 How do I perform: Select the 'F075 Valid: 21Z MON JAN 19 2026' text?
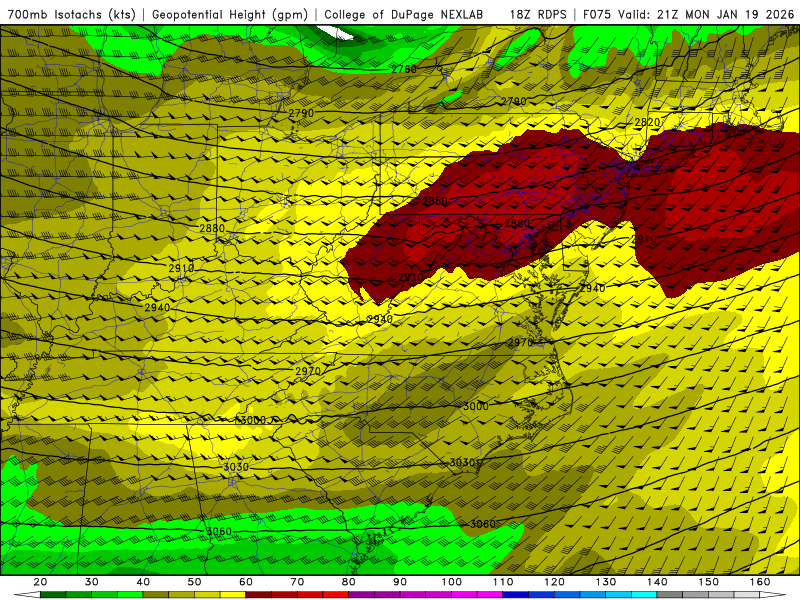[x=688, y=15]
